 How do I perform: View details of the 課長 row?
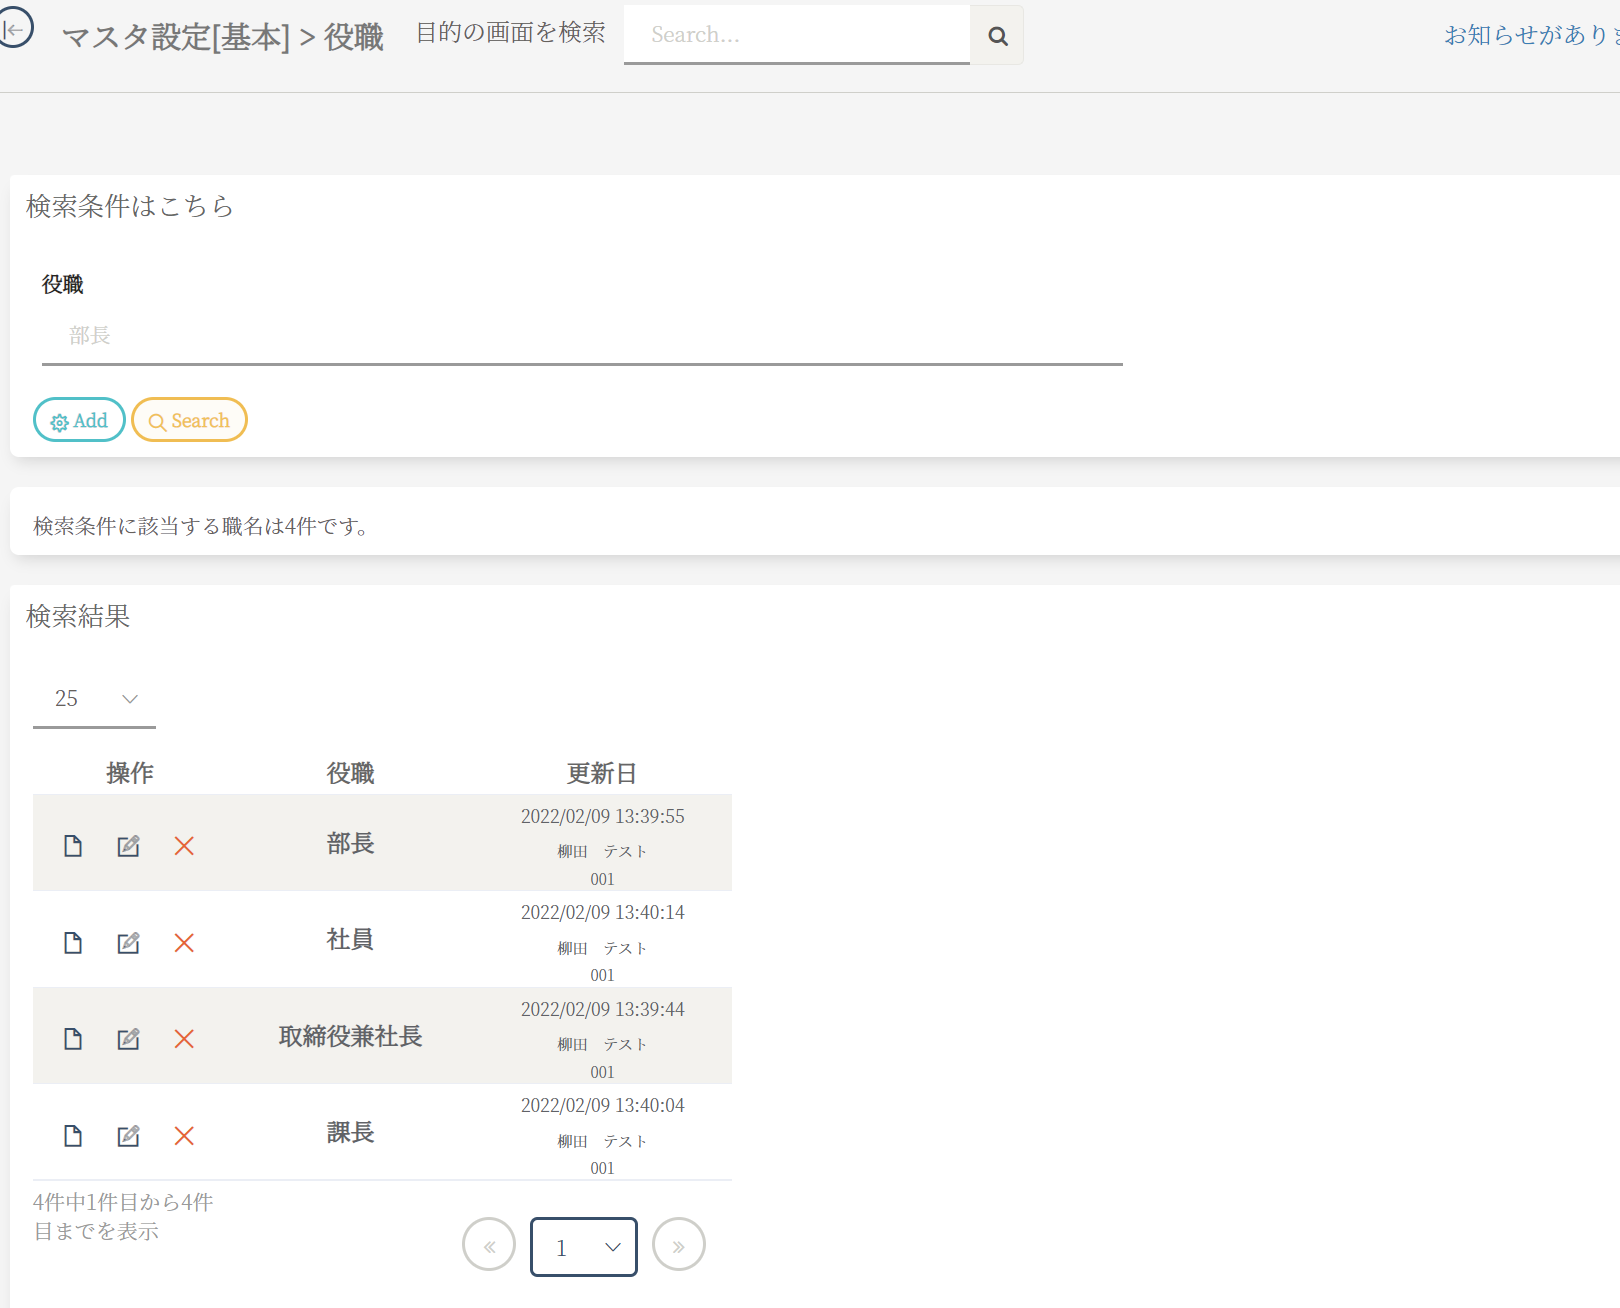point(73,1136)
